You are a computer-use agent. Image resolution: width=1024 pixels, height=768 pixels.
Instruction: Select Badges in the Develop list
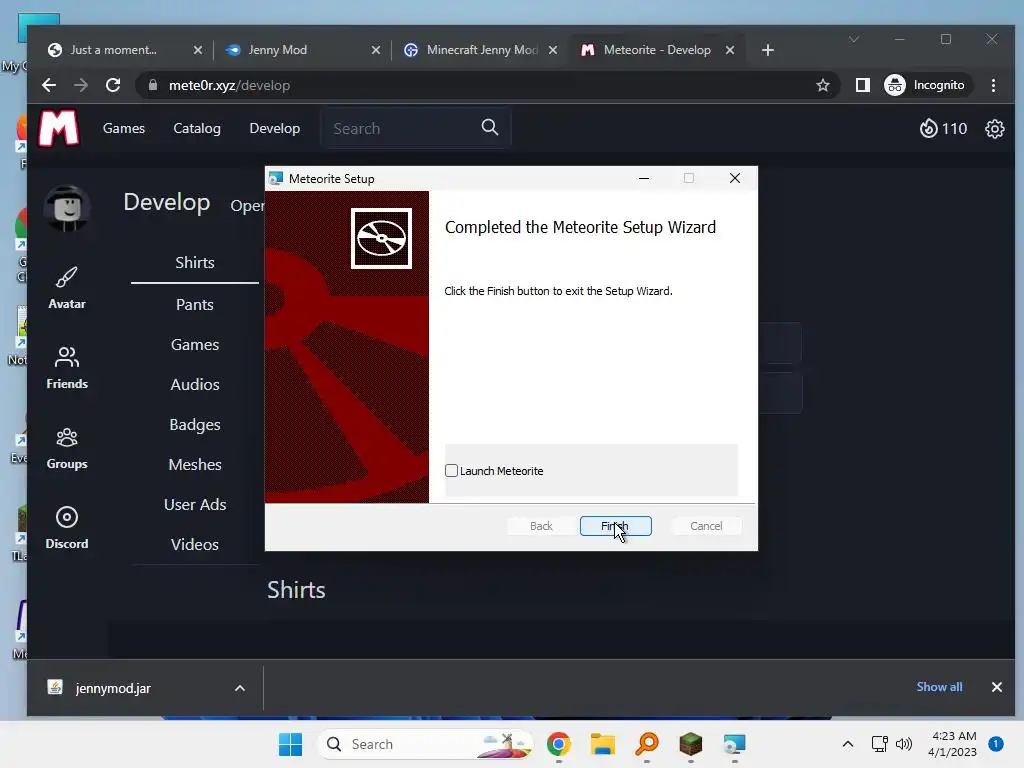click(x=195, y=424)
